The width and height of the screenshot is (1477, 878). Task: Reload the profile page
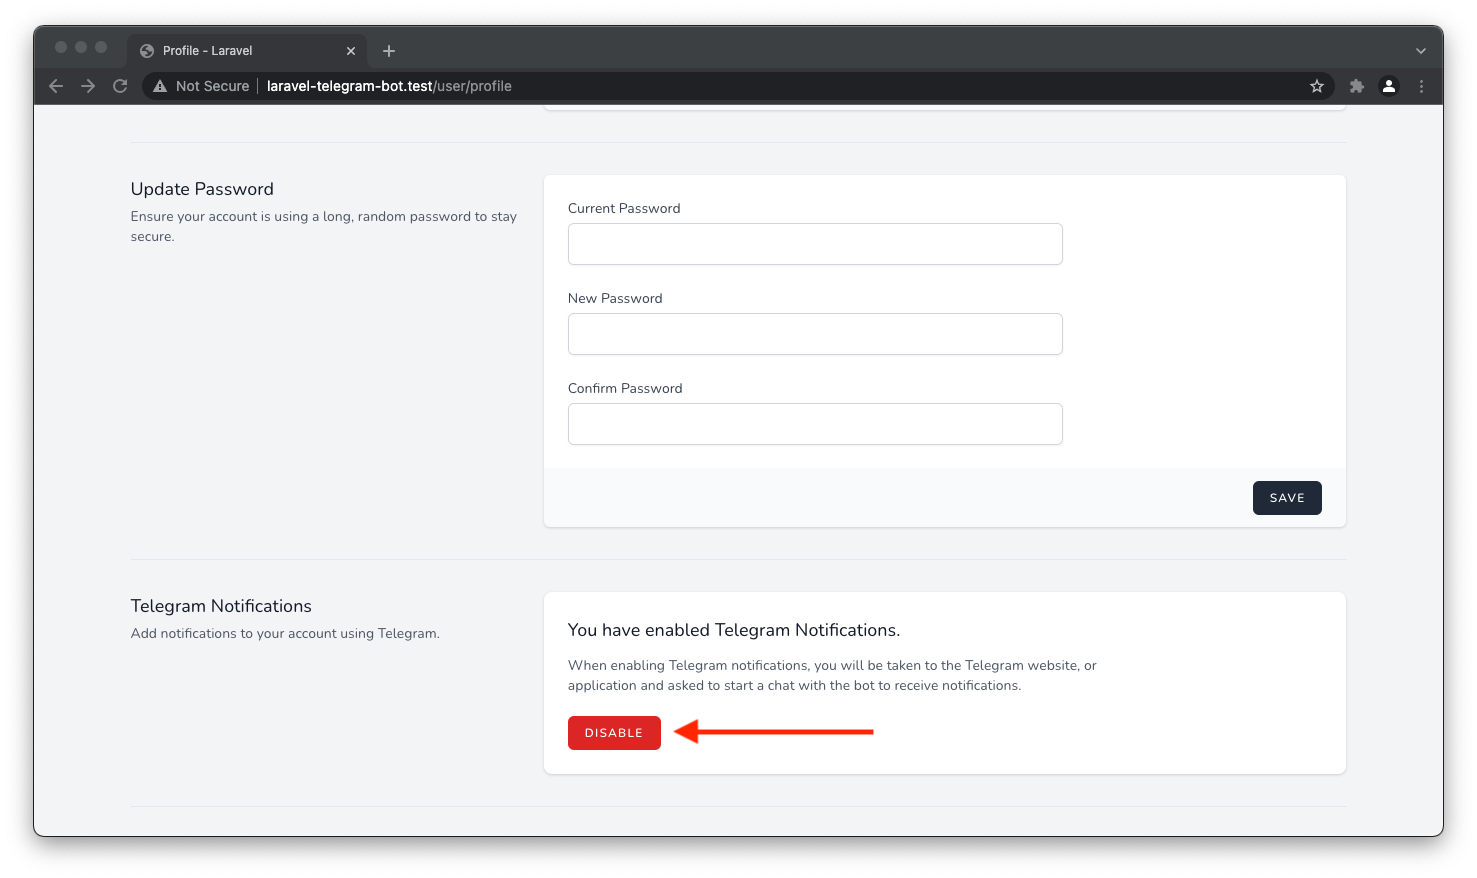120,86
